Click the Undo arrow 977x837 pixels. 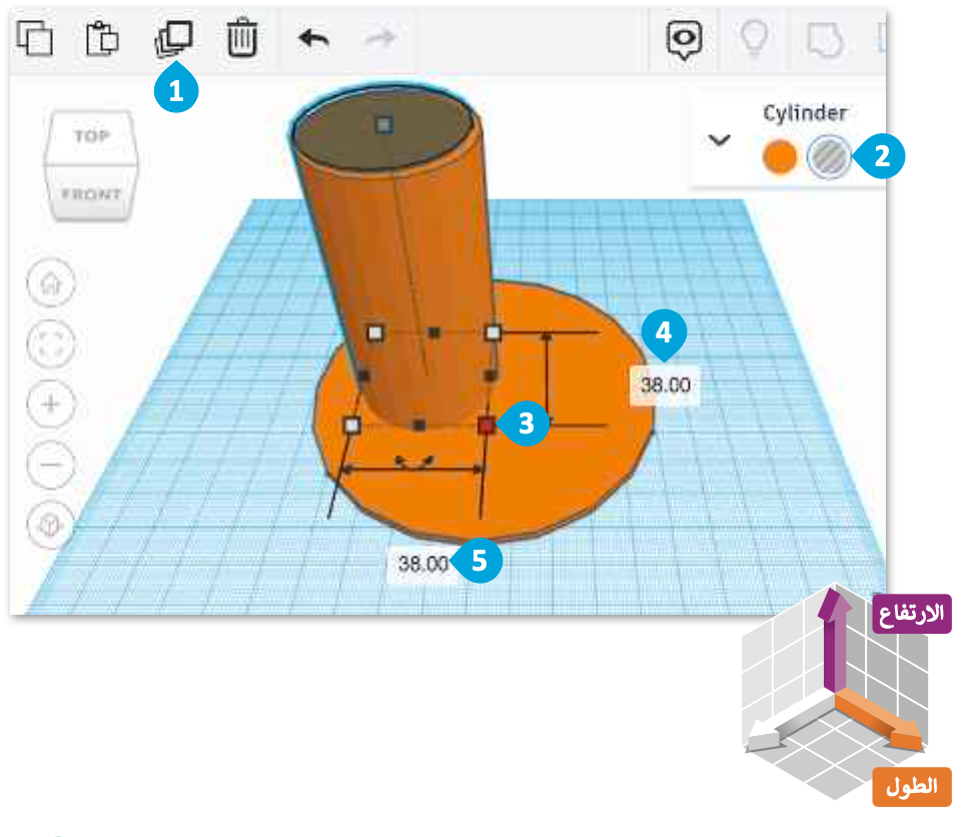313,39
